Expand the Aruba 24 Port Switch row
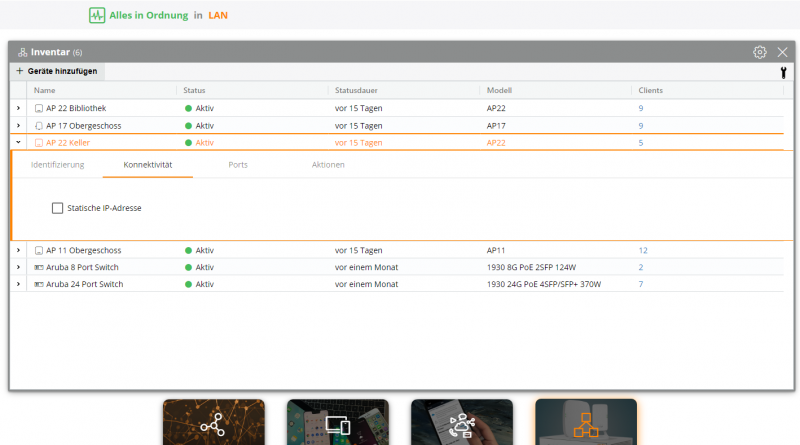The height and width of the screenshot is (445, 800). coord(18,284)
